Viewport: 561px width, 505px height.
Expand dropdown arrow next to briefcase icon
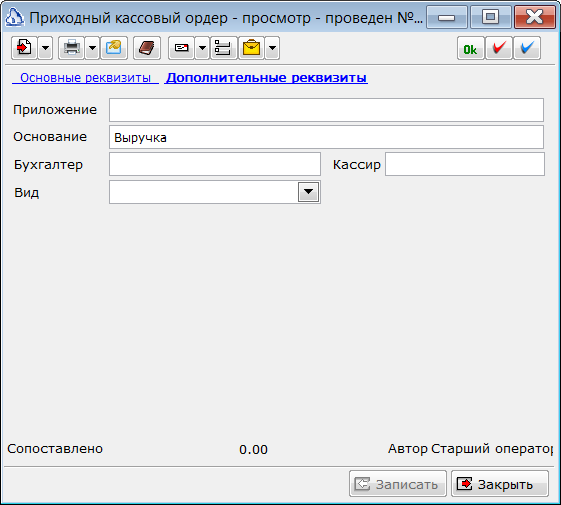[x=272, y=48]
